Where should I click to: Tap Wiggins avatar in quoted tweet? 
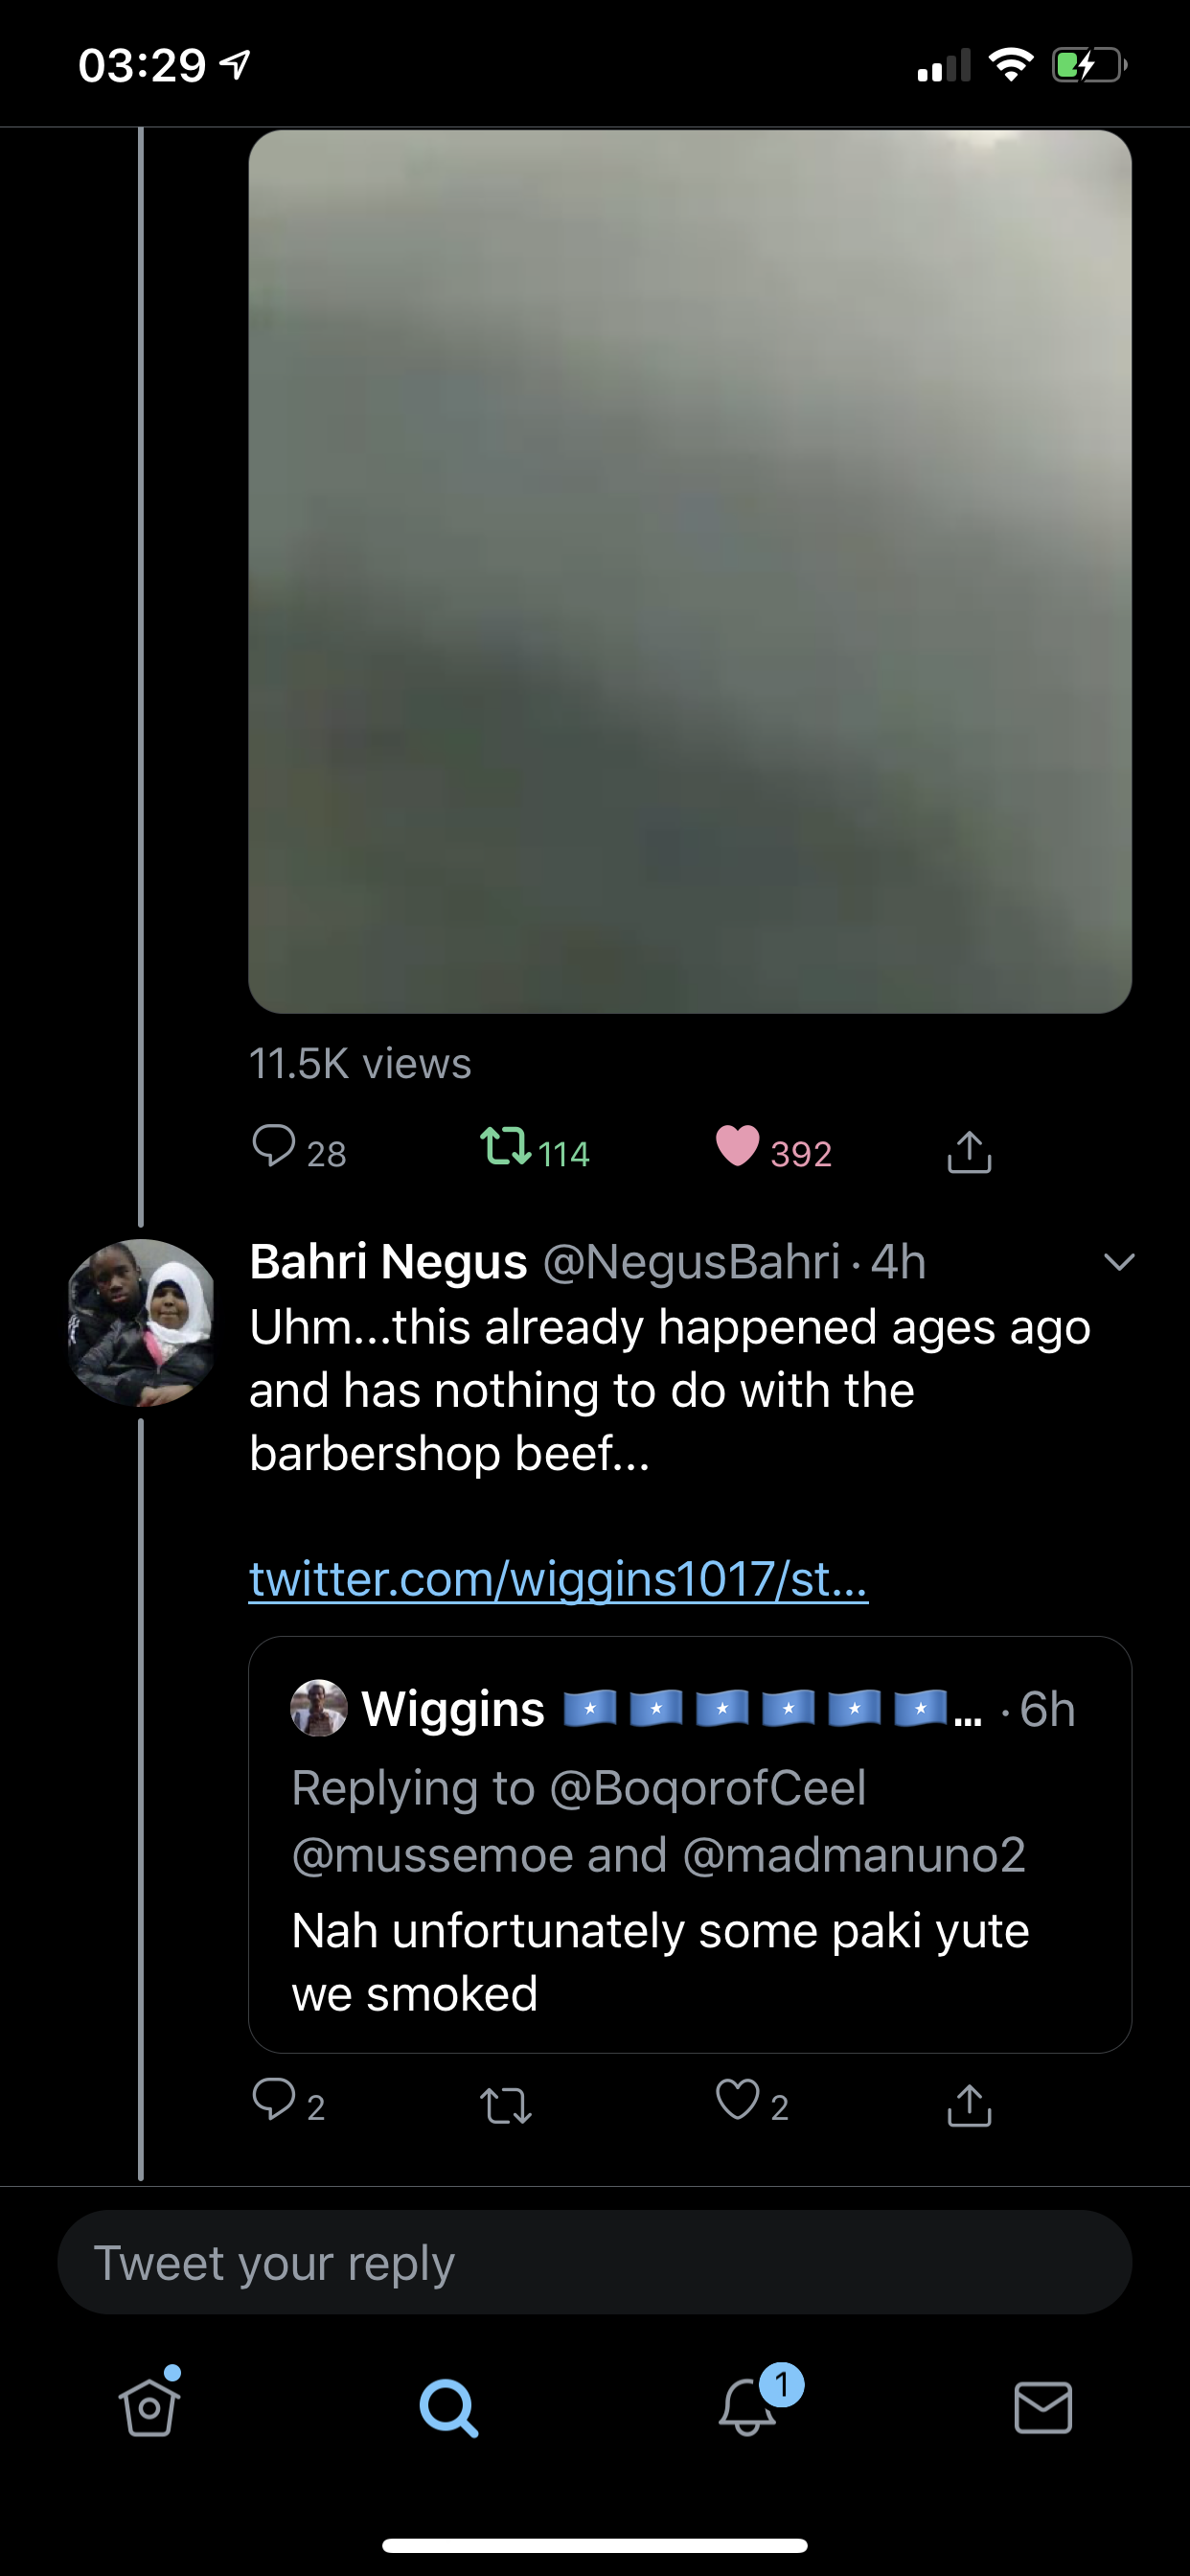[x=319, y=1708]
